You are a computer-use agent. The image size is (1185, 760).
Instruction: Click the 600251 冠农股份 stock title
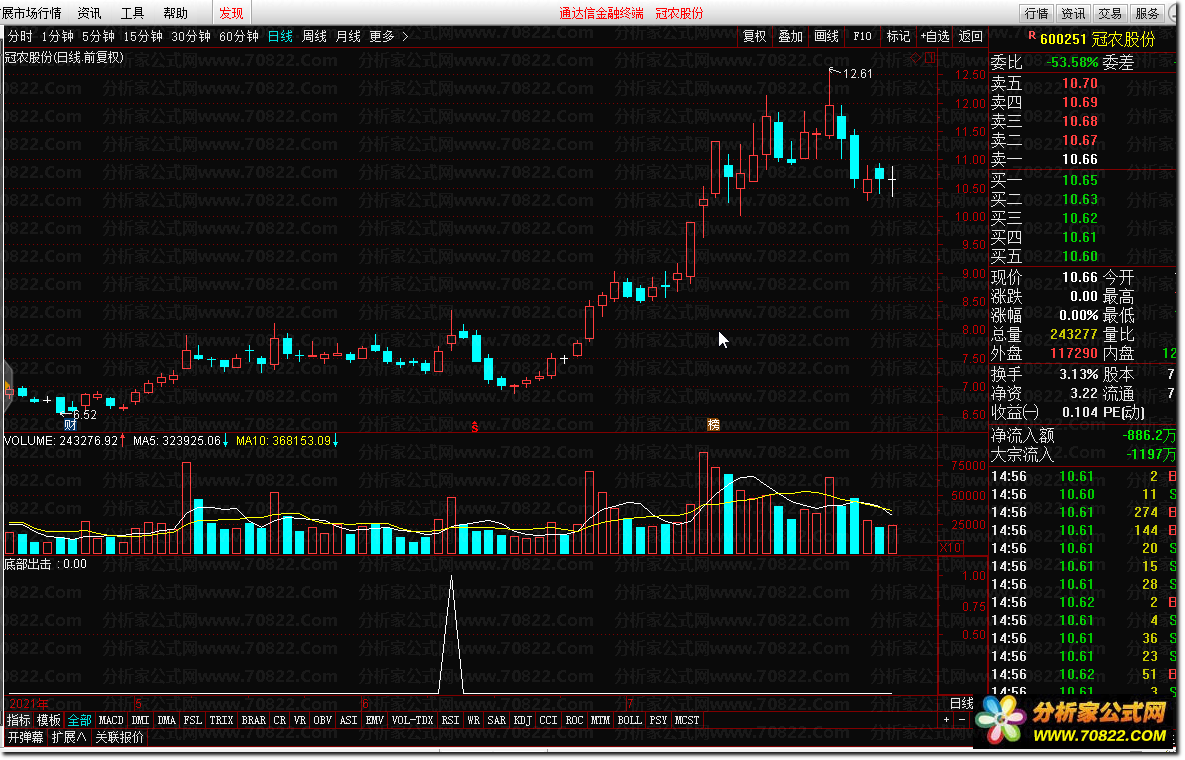[x=1097, y=39]
